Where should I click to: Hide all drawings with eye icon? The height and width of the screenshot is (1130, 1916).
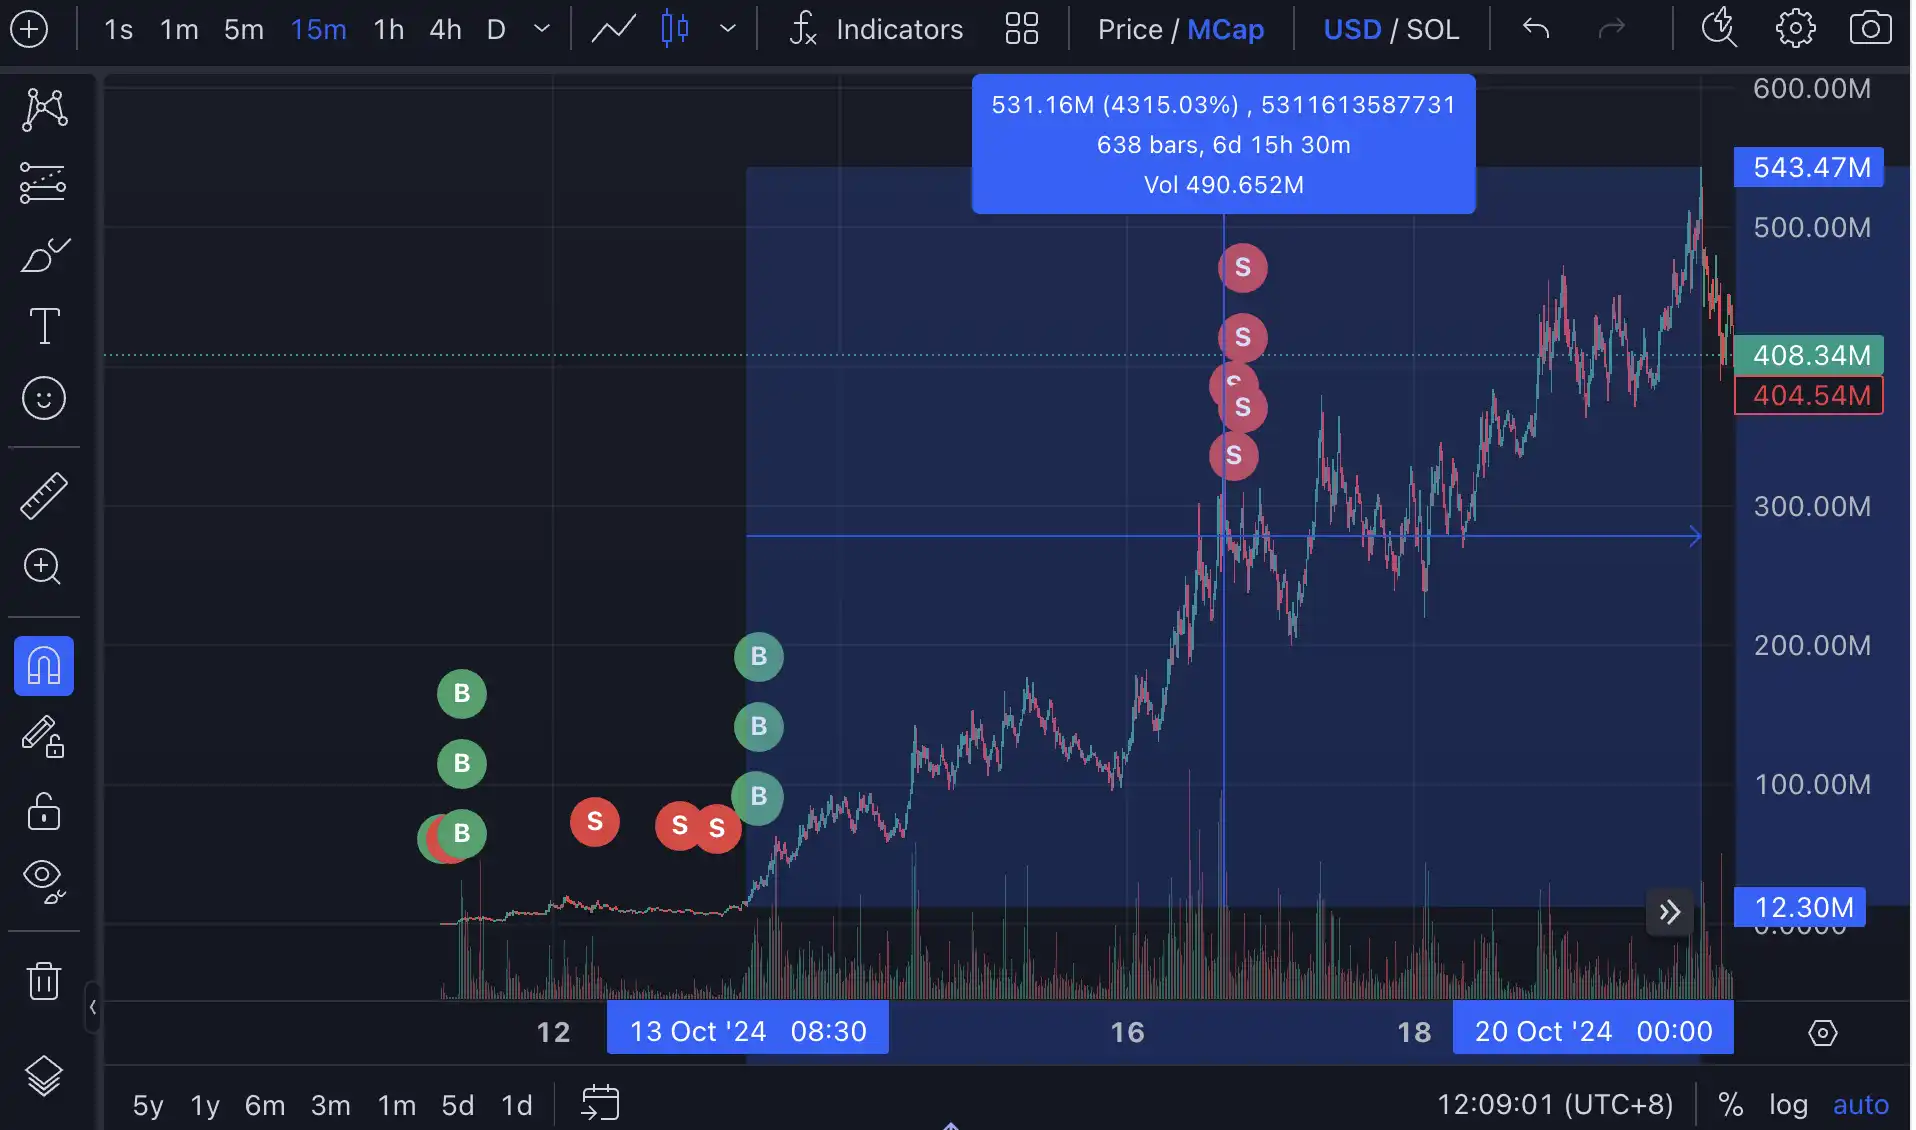point(44,880)
